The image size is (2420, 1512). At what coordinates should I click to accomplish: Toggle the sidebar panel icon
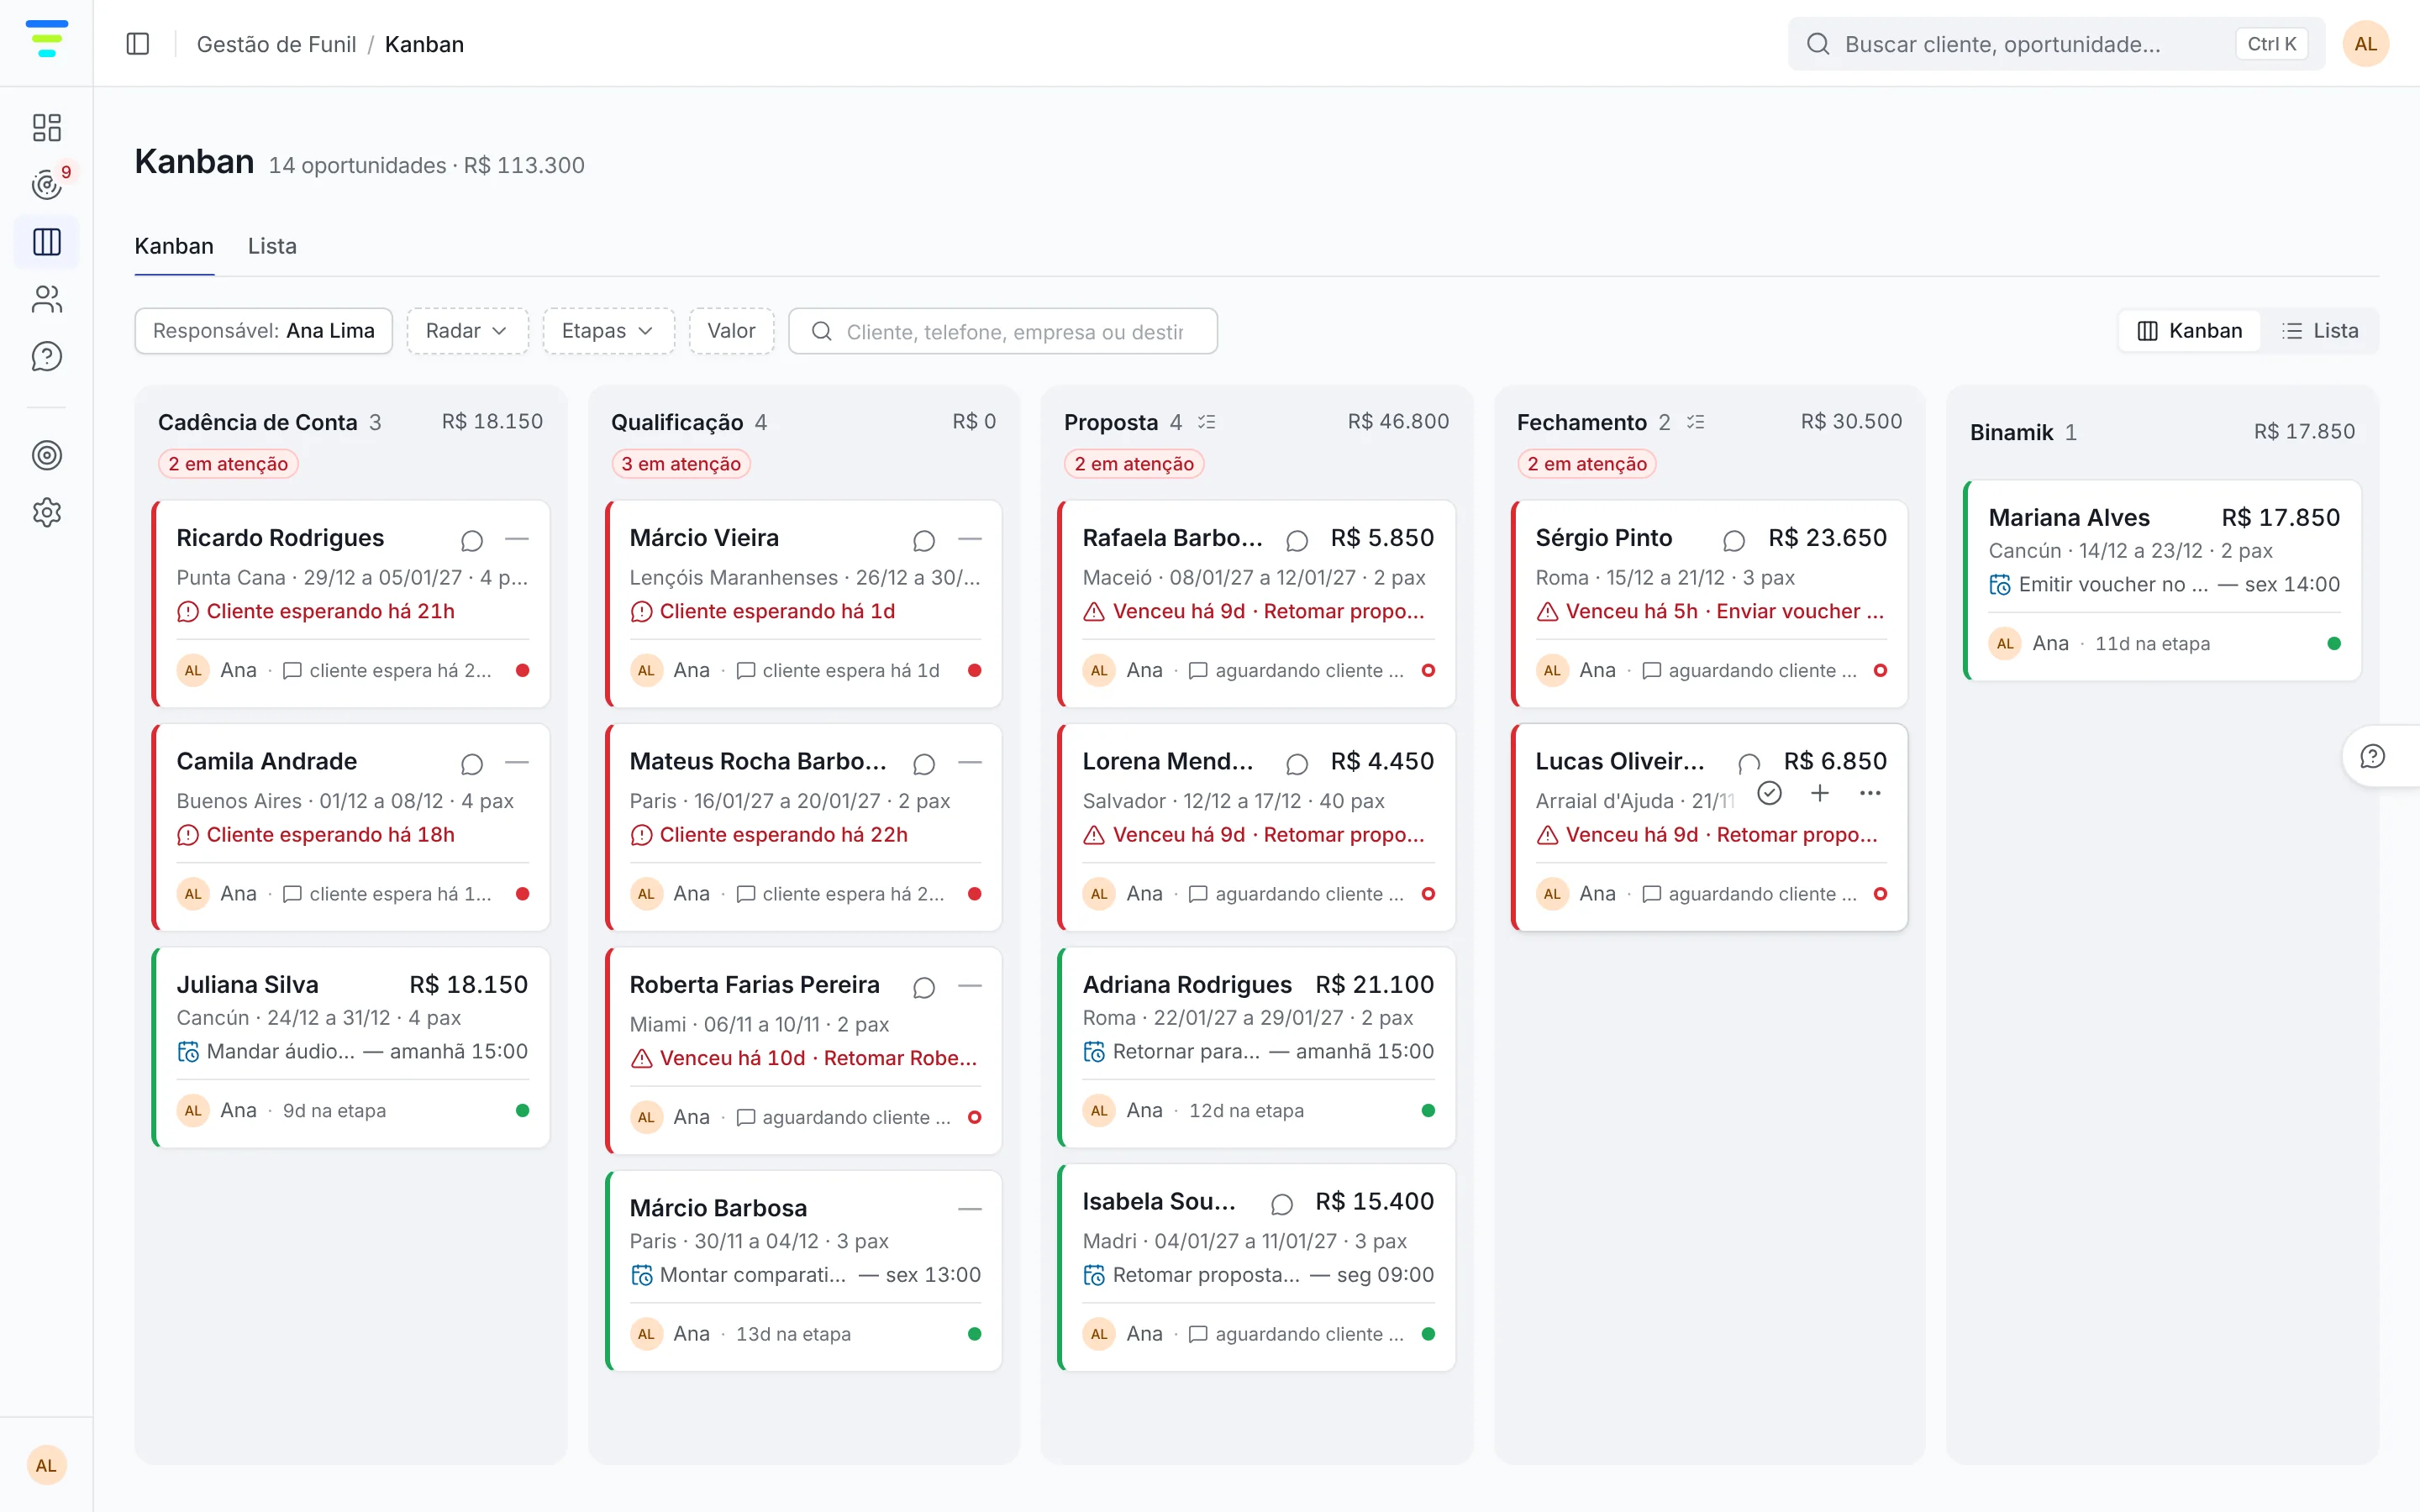[138, 44]
